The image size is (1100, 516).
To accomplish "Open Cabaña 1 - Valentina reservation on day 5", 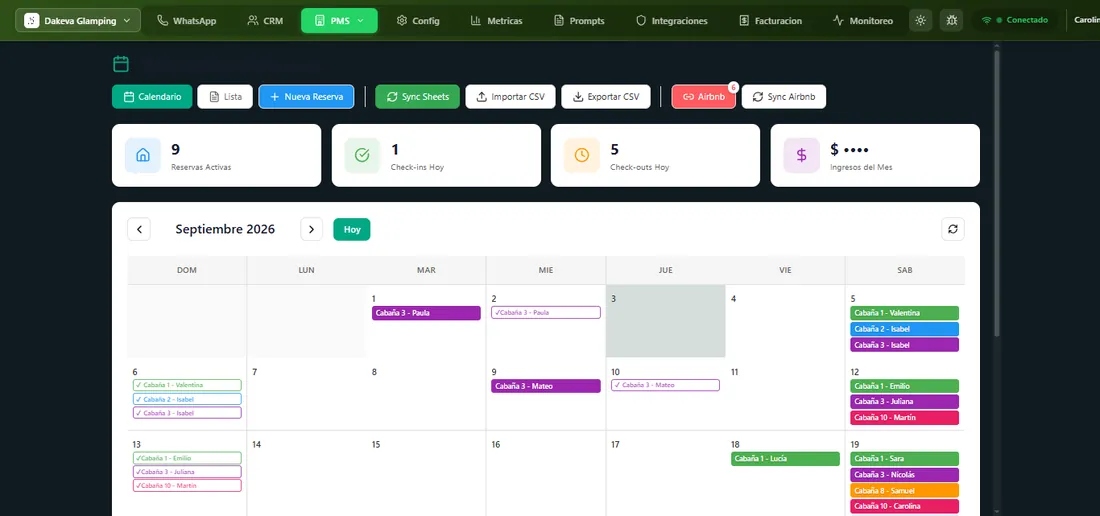I will click(x=904, y=313).
